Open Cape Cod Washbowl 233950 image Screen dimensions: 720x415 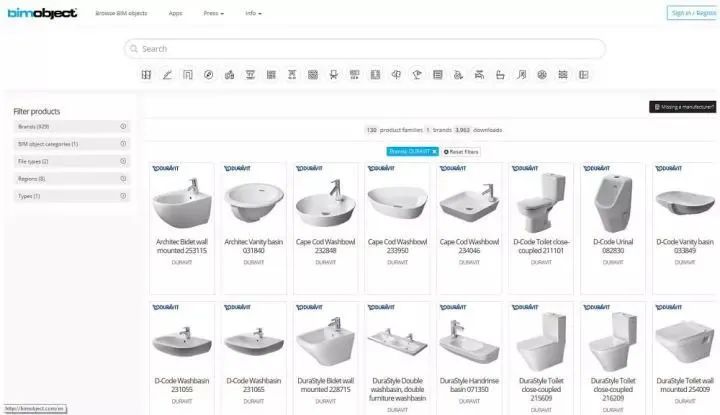pos(398,202)
